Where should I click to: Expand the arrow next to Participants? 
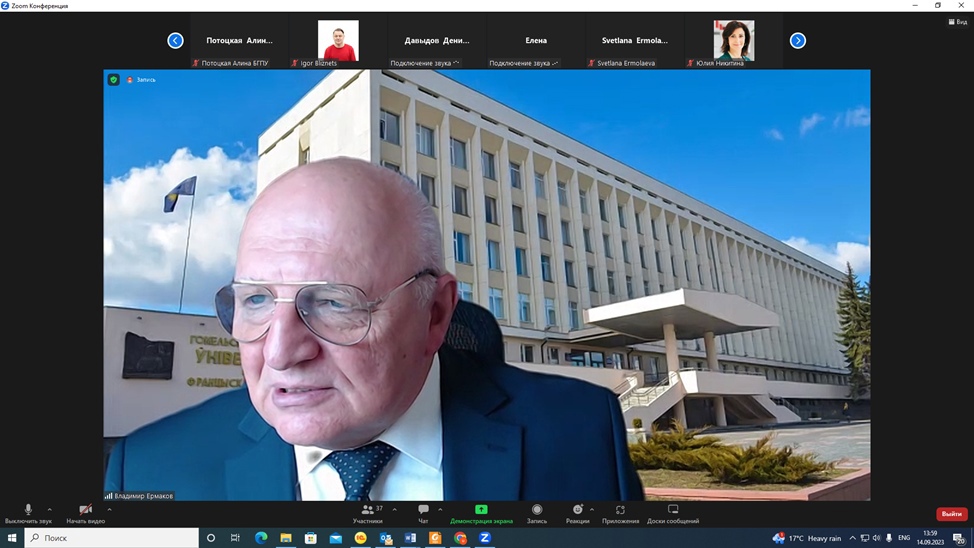(x=394, y=509)
